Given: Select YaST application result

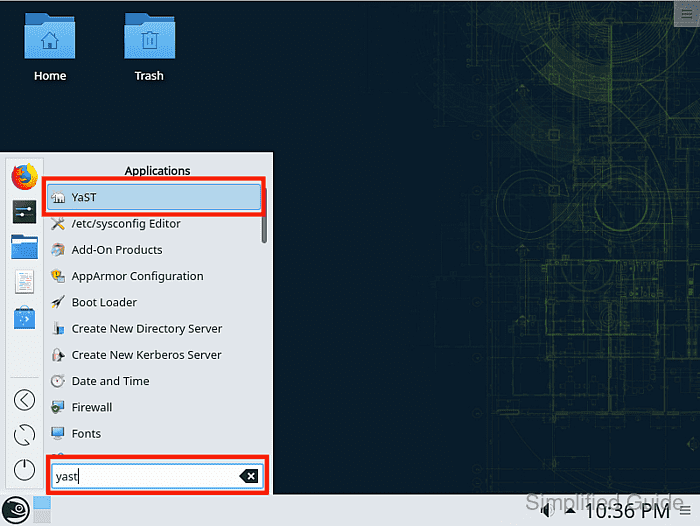Looking at the screenshot, I should click(154, 197).
